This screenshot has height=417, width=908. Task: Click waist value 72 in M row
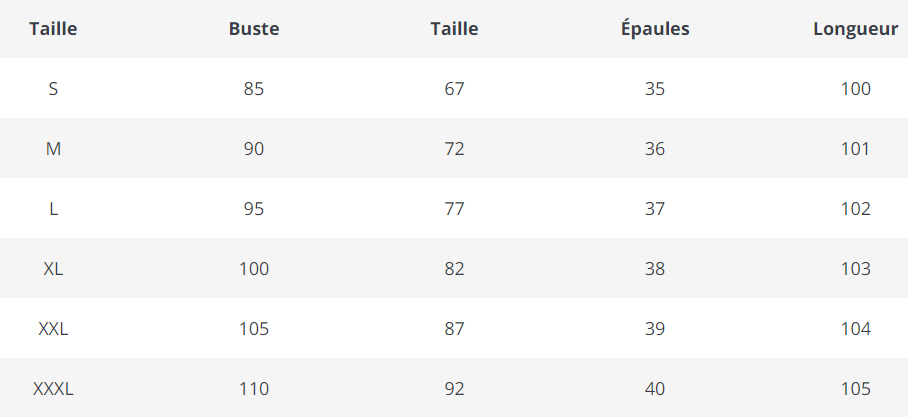coord(454,149)
